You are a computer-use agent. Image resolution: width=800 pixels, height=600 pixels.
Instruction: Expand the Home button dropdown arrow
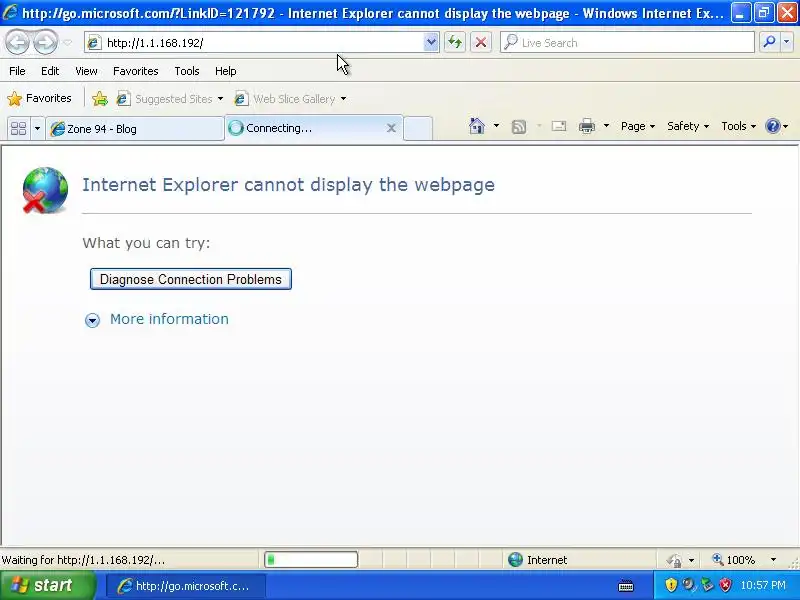coord(496,126)
